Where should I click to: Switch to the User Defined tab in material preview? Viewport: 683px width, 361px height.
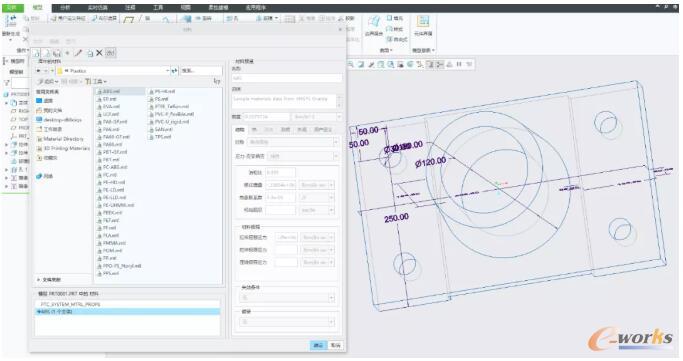coord(323,130)
